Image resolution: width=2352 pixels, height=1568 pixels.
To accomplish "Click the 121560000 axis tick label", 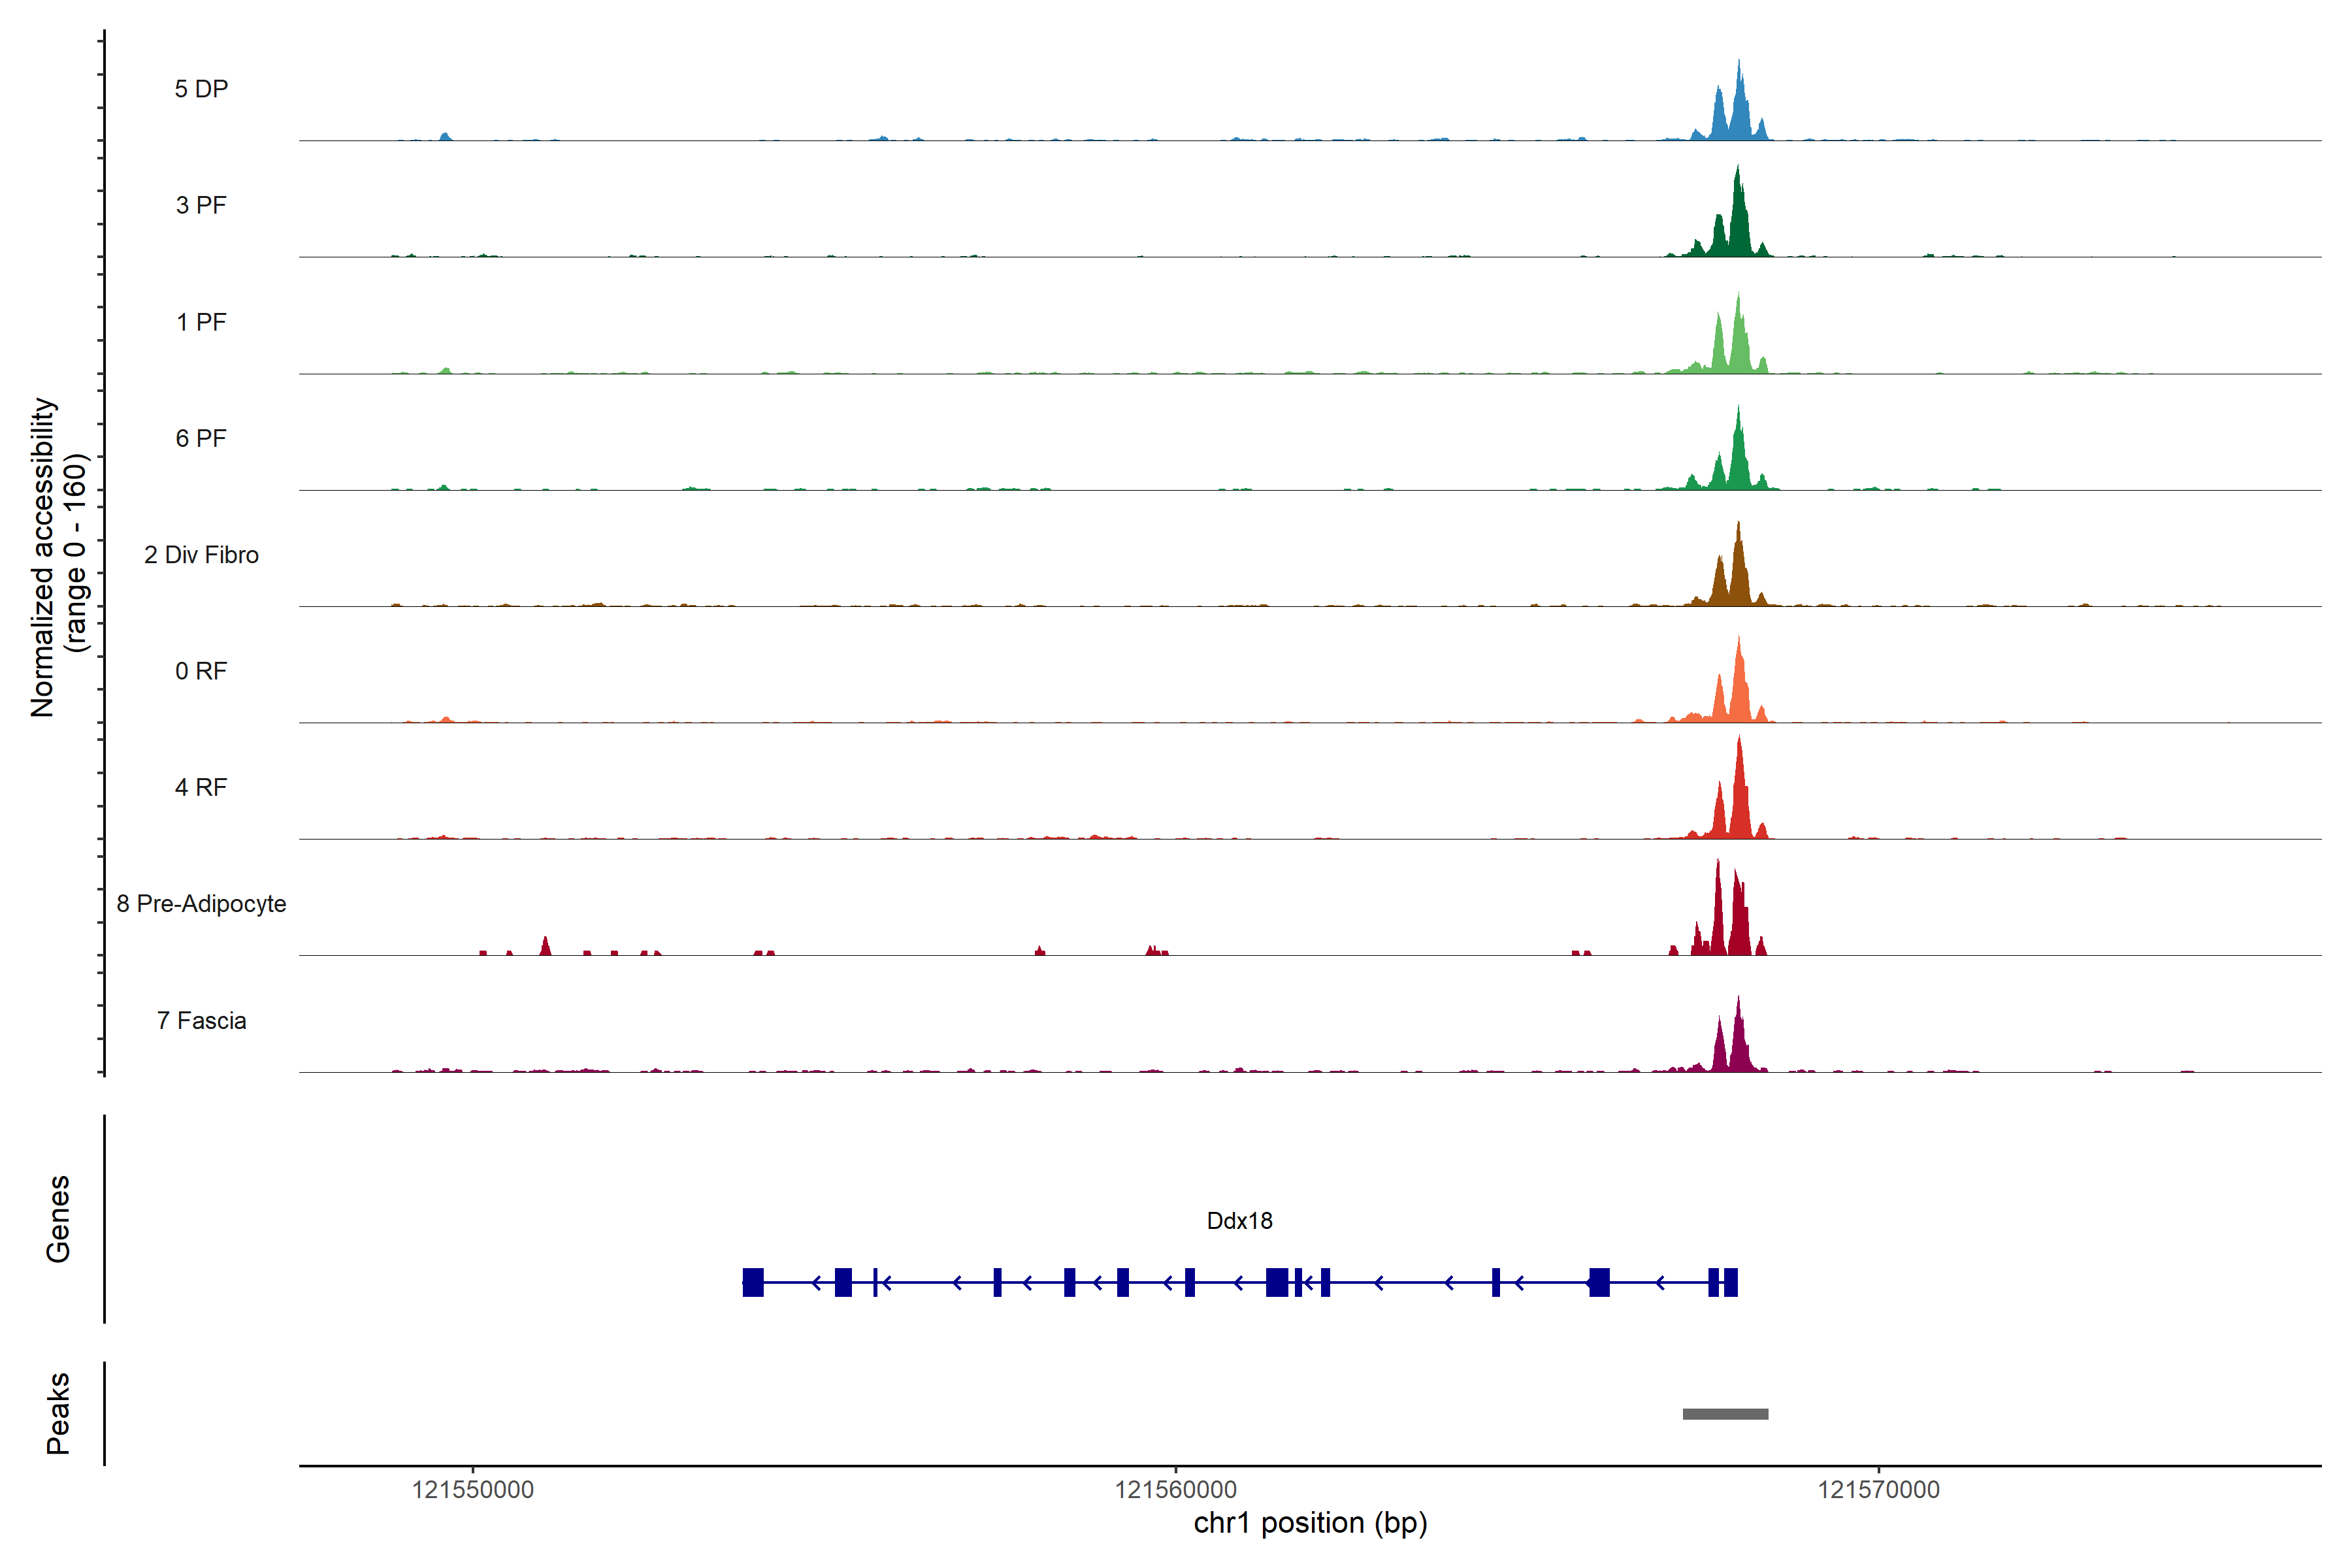I will (x=1175, y=1489).
